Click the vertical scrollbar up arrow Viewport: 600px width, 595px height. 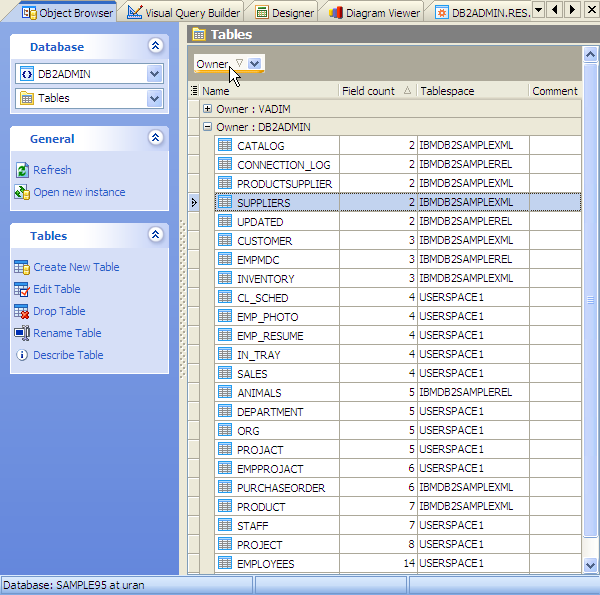point(590,55)
